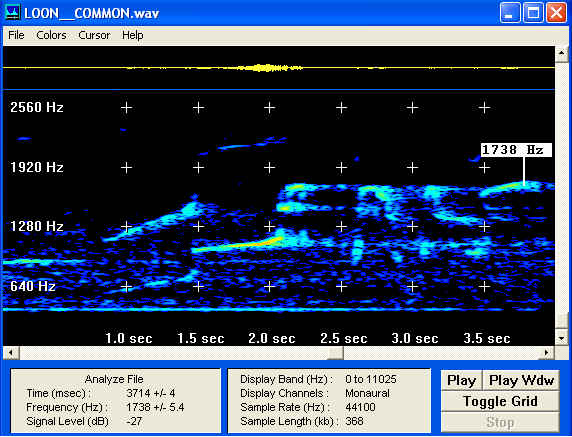Click the disabled Stop button
572x437 pixels.
[x=500, y=422]
